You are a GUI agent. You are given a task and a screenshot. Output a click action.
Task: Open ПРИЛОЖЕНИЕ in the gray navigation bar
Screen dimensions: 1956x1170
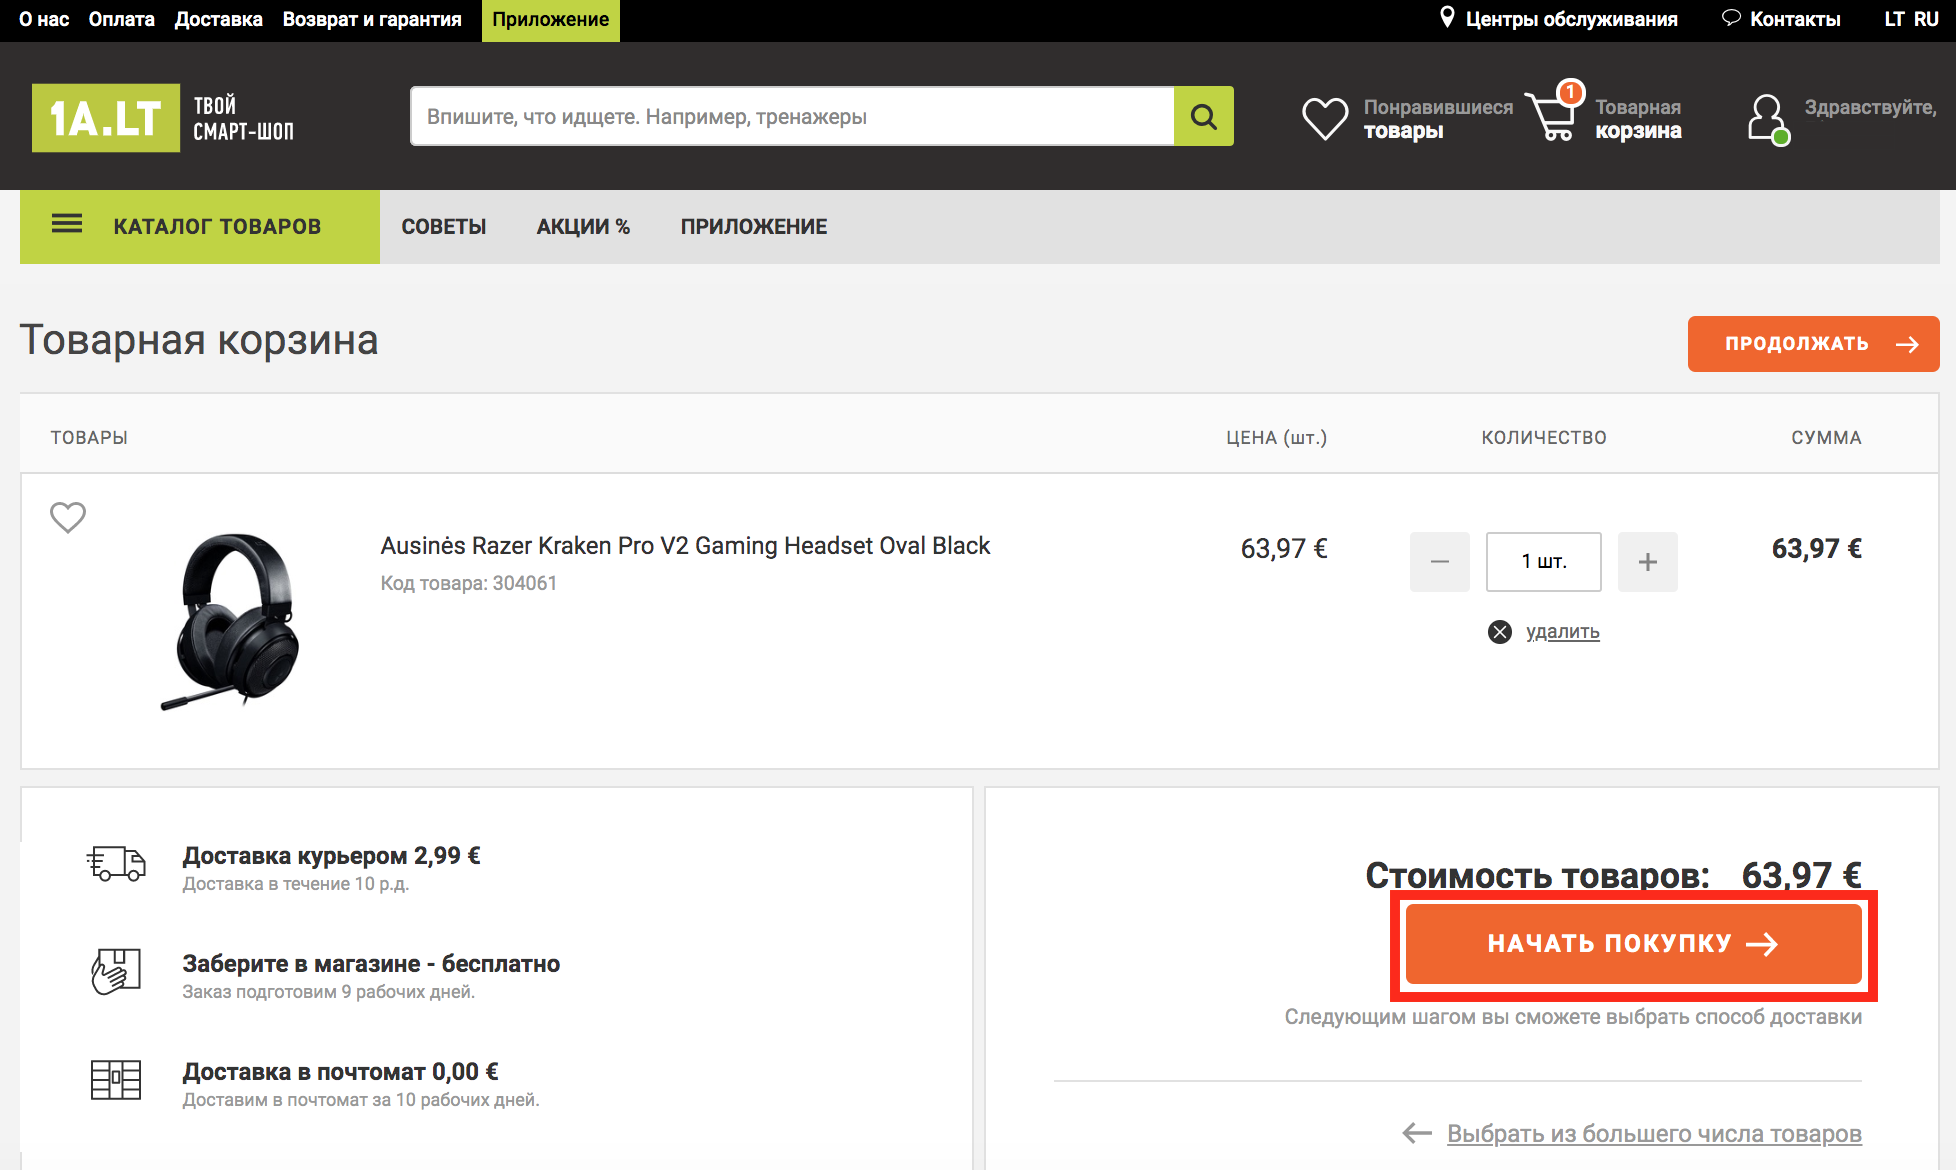point(754,227)
